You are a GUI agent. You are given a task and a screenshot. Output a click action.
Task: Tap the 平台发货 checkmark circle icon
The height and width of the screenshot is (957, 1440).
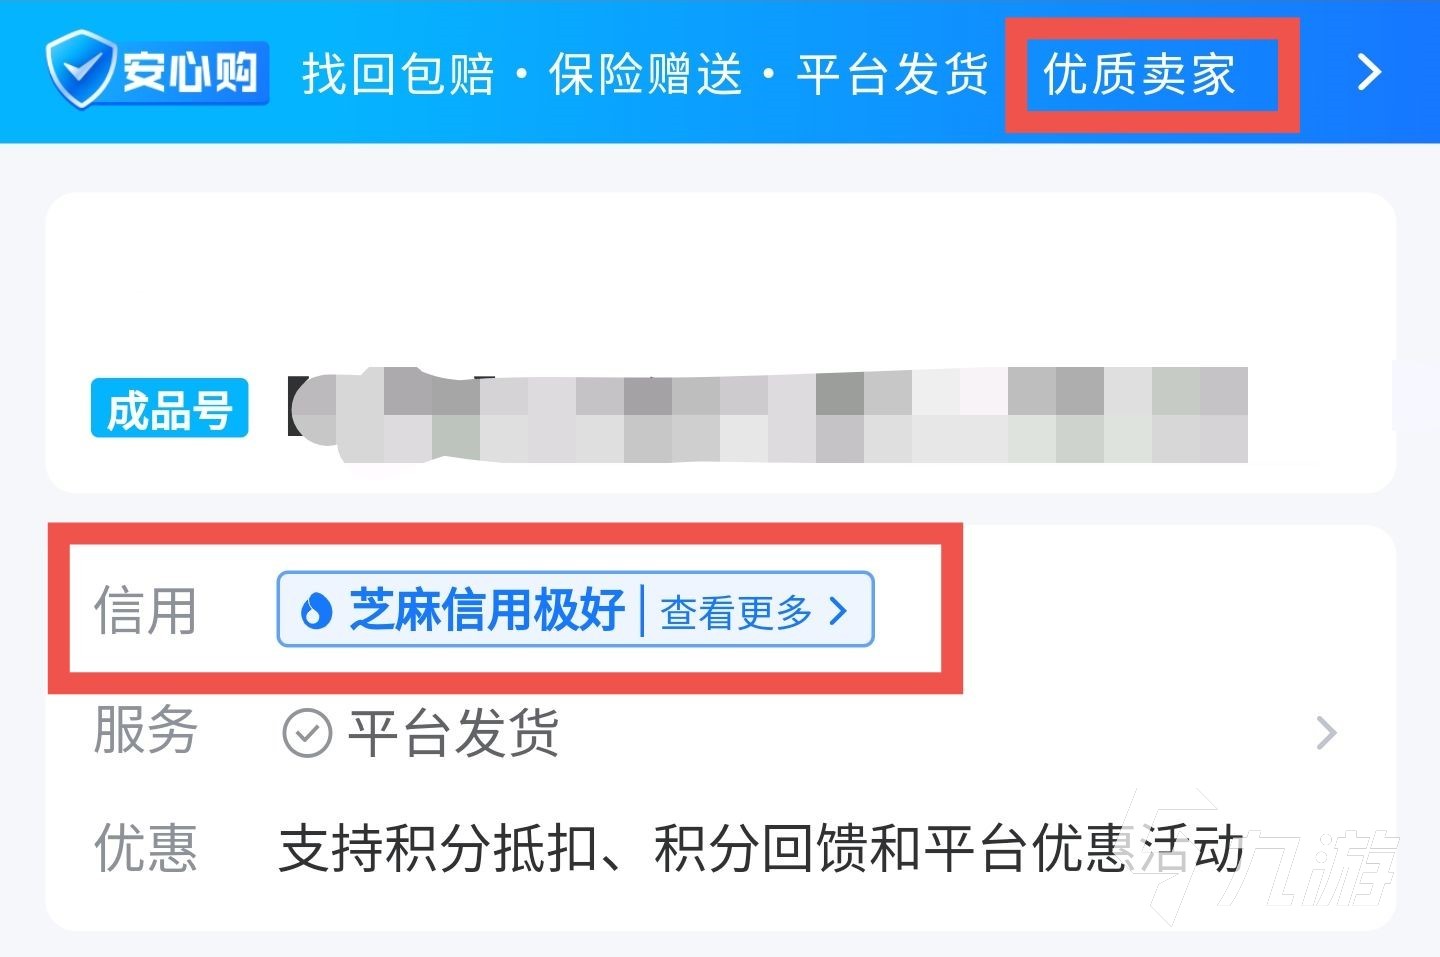[x=307, y=733]
